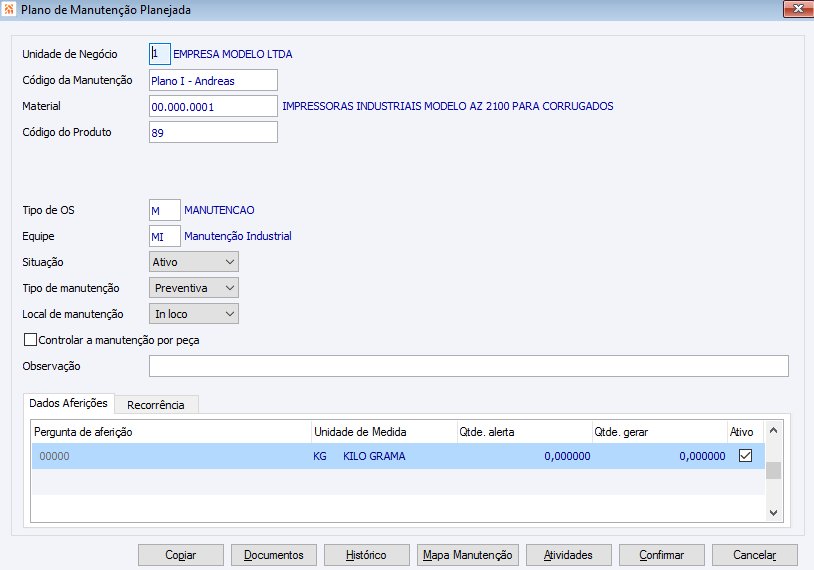Screen dimensions: 814x570
Task: Click the Observação text field
Action: 469,366
